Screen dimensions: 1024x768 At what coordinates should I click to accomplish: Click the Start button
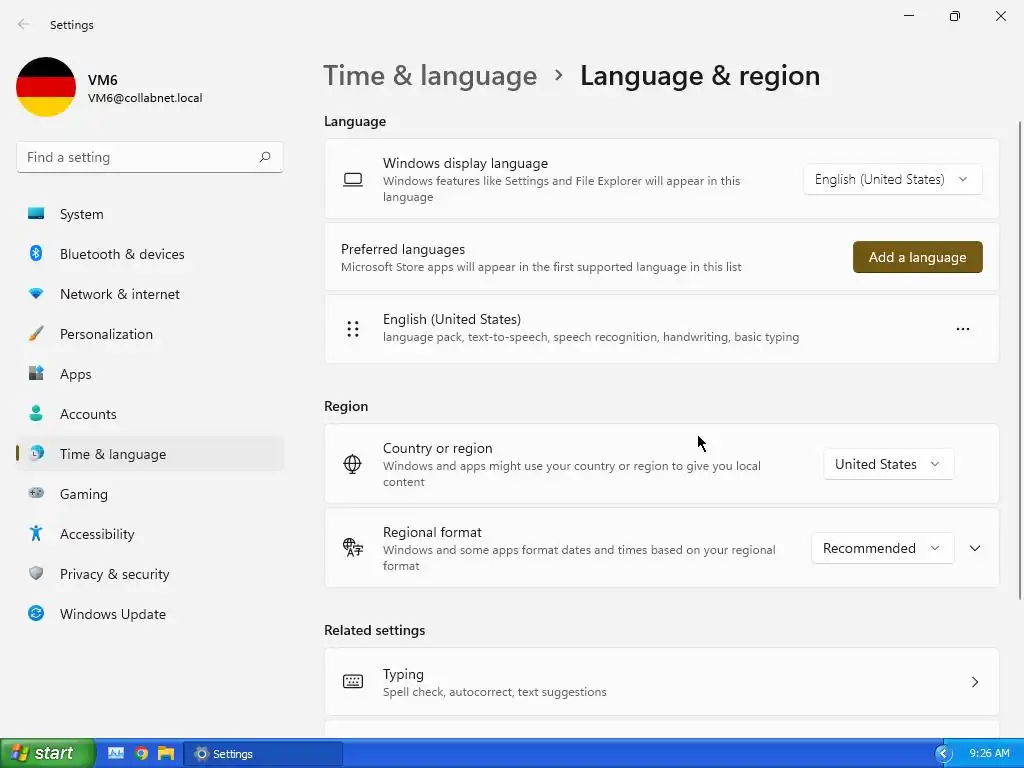[47, 753]
